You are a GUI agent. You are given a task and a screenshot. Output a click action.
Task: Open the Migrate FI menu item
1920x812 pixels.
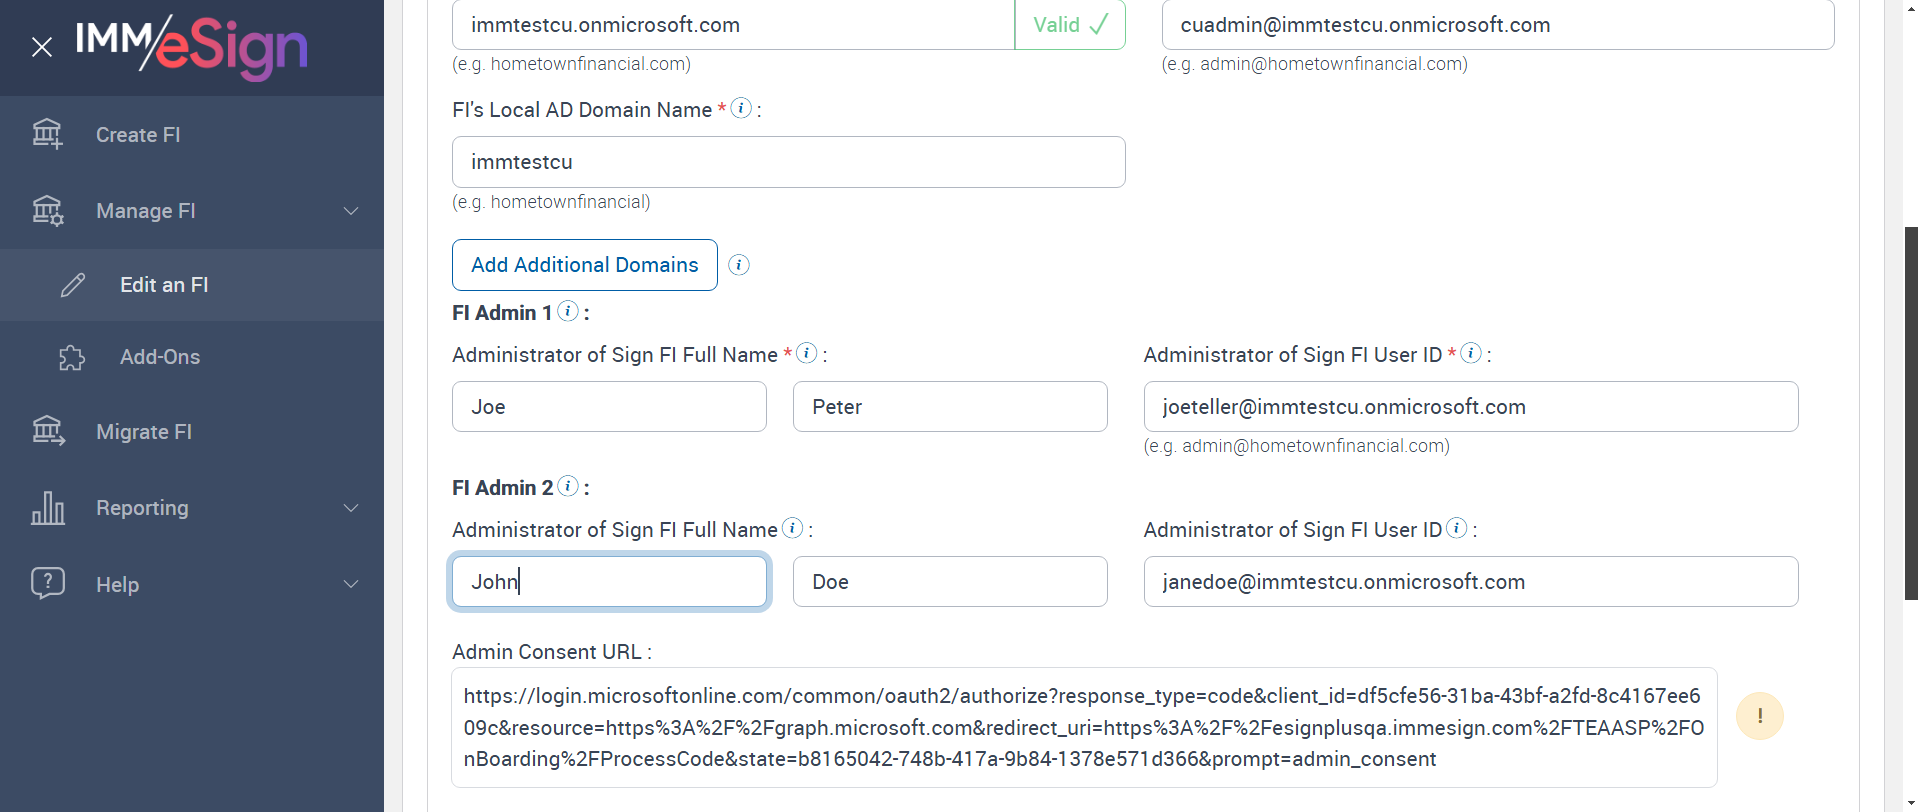144,432
